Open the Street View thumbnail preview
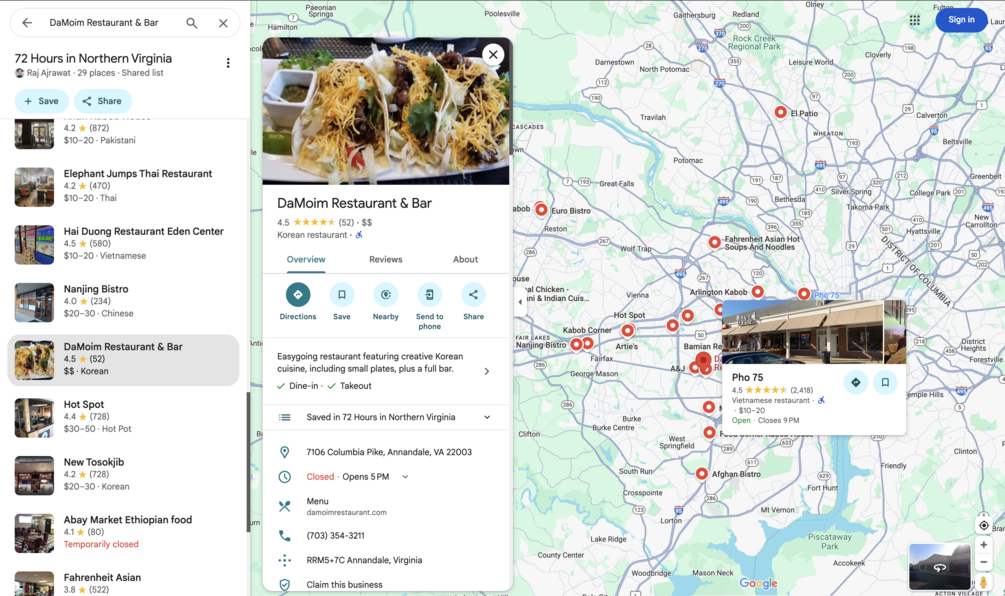The image size is (1005, 596). tap(939, 567)
